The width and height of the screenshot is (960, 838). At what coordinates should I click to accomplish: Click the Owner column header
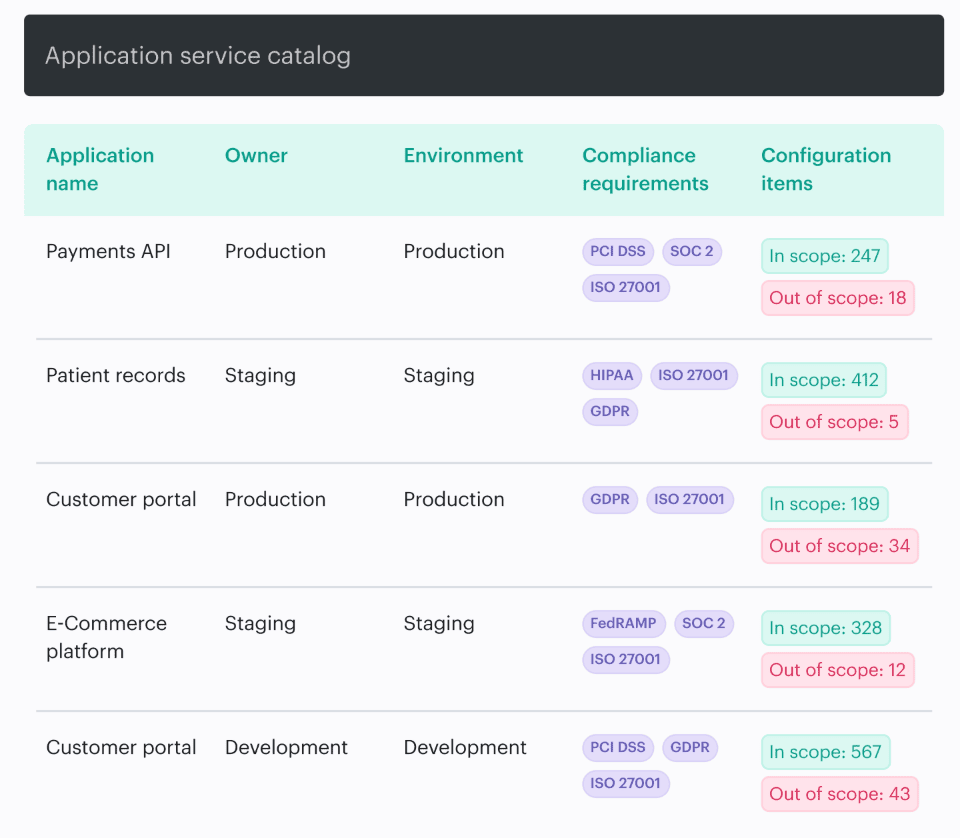[x=256, y=155]
